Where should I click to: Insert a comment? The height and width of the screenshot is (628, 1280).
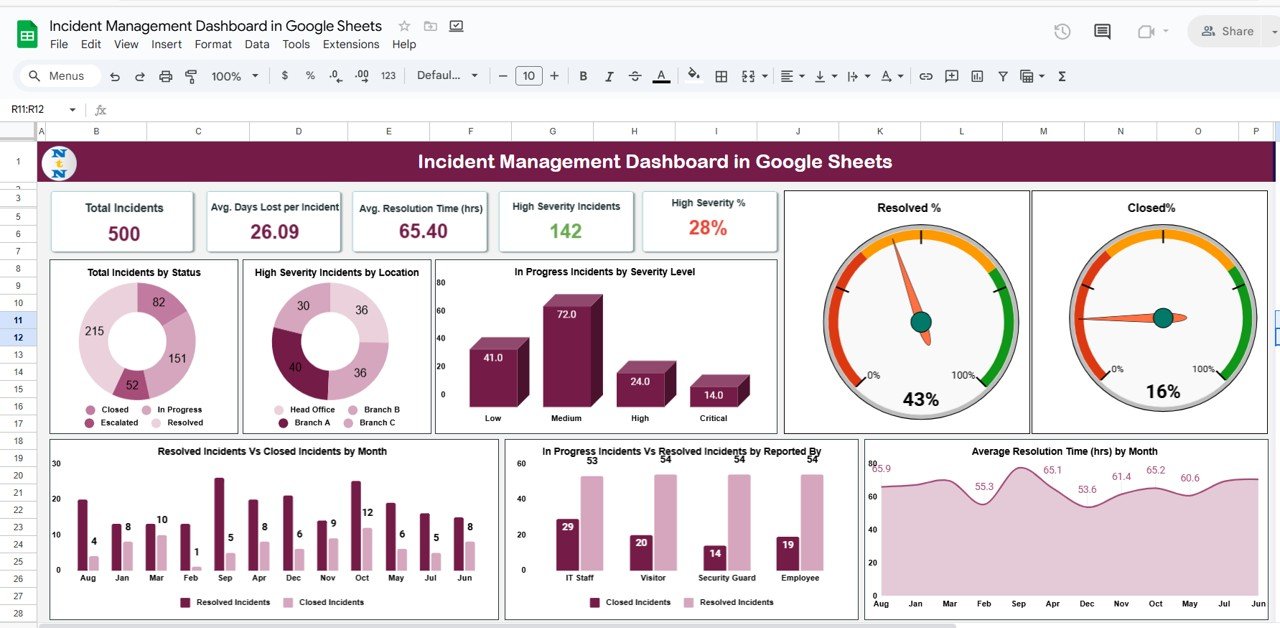click(x=951, y=76)
